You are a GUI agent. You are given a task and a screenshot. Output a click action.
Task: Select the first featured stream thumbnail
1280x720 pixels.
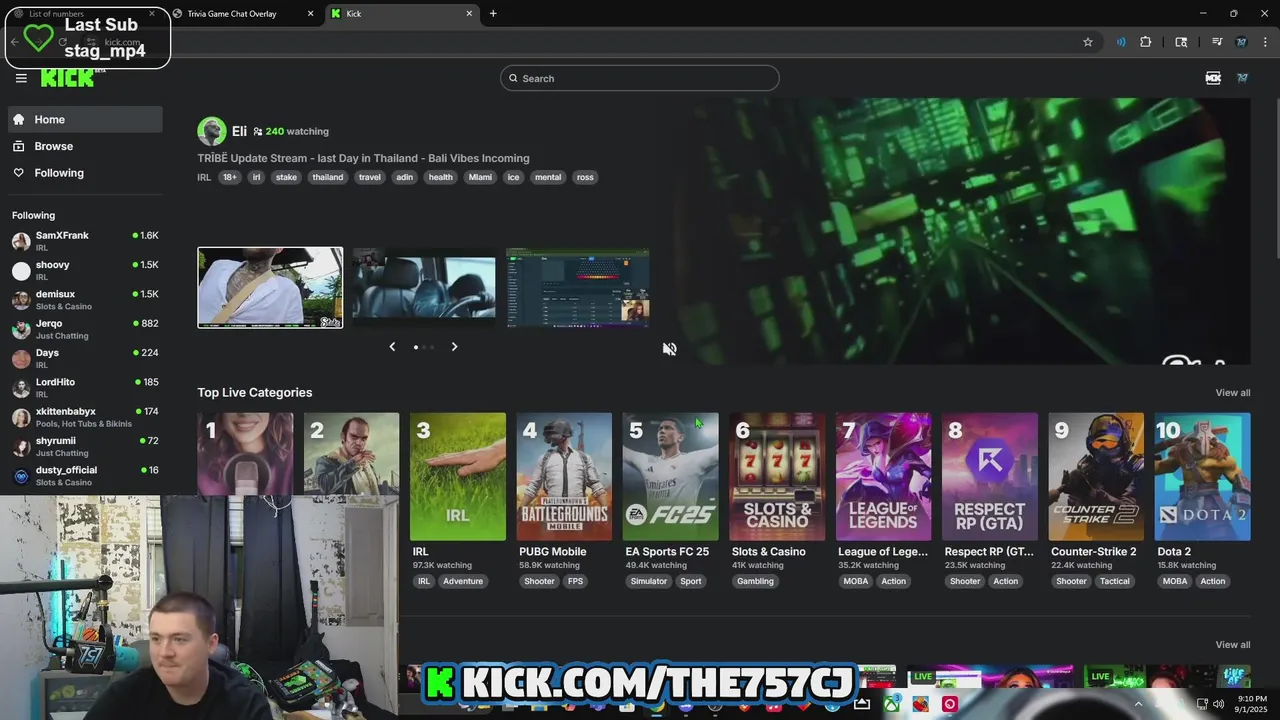[x=270, y=288]
